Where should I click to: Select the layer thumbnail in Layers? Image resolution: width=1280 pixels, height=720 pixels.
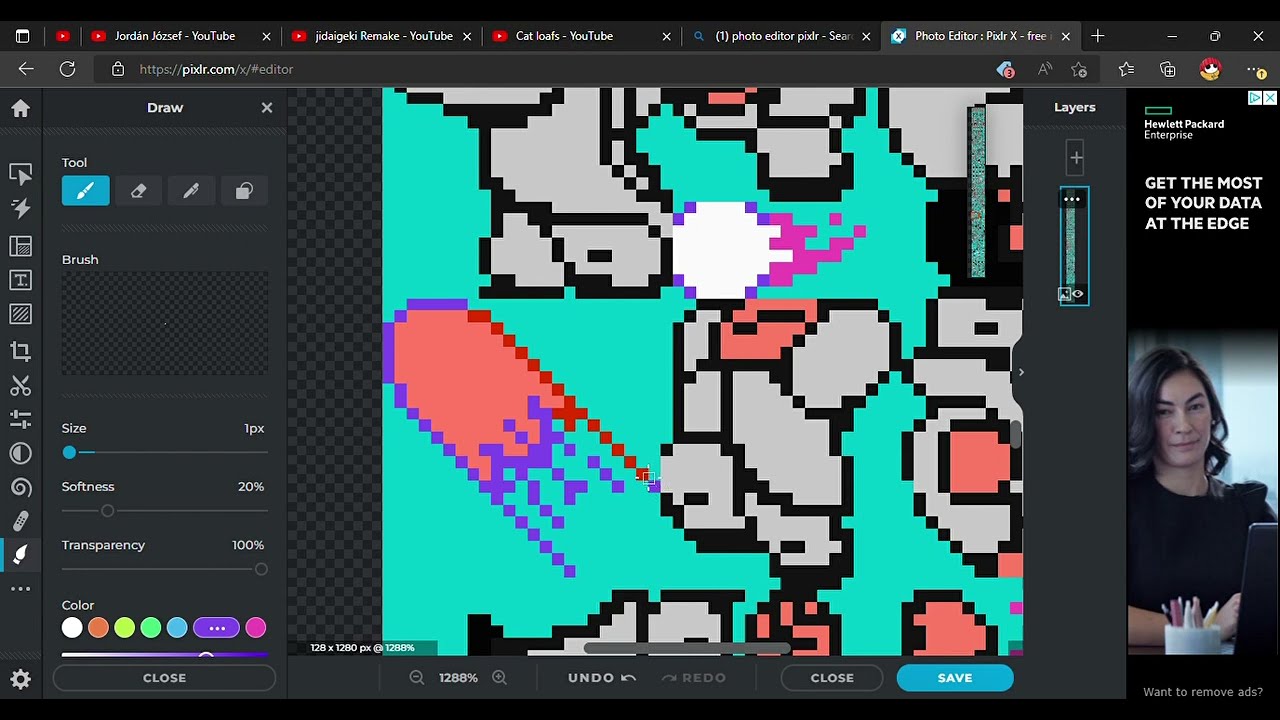click(x=1074, y=245)
